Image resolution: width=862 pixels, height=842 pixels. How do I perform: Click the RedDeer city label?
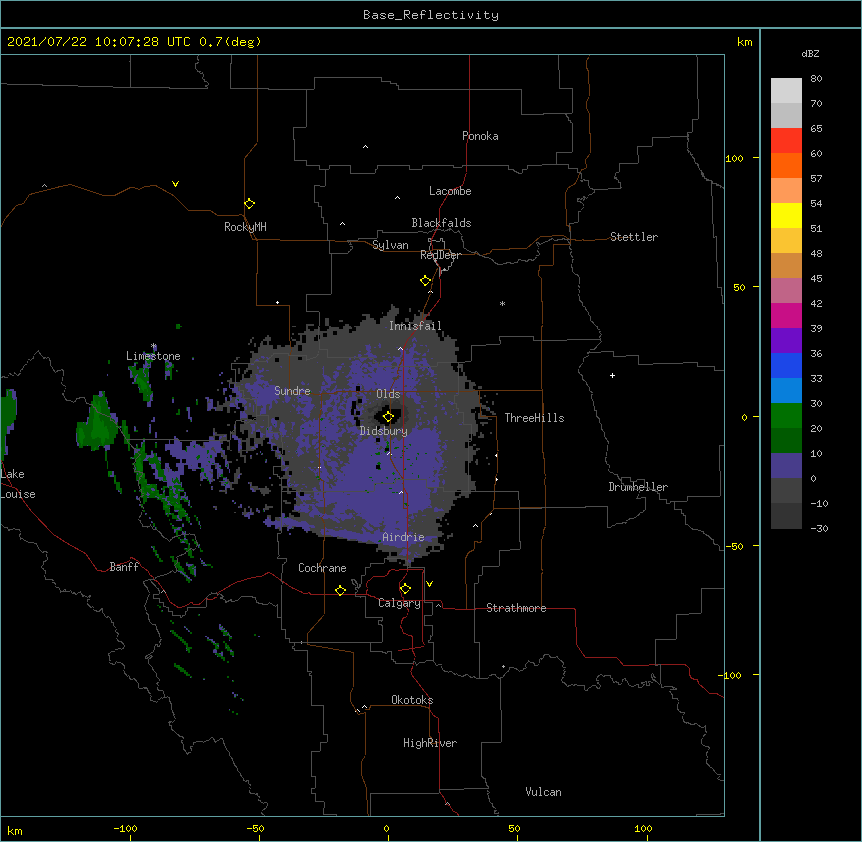(440, 255)
